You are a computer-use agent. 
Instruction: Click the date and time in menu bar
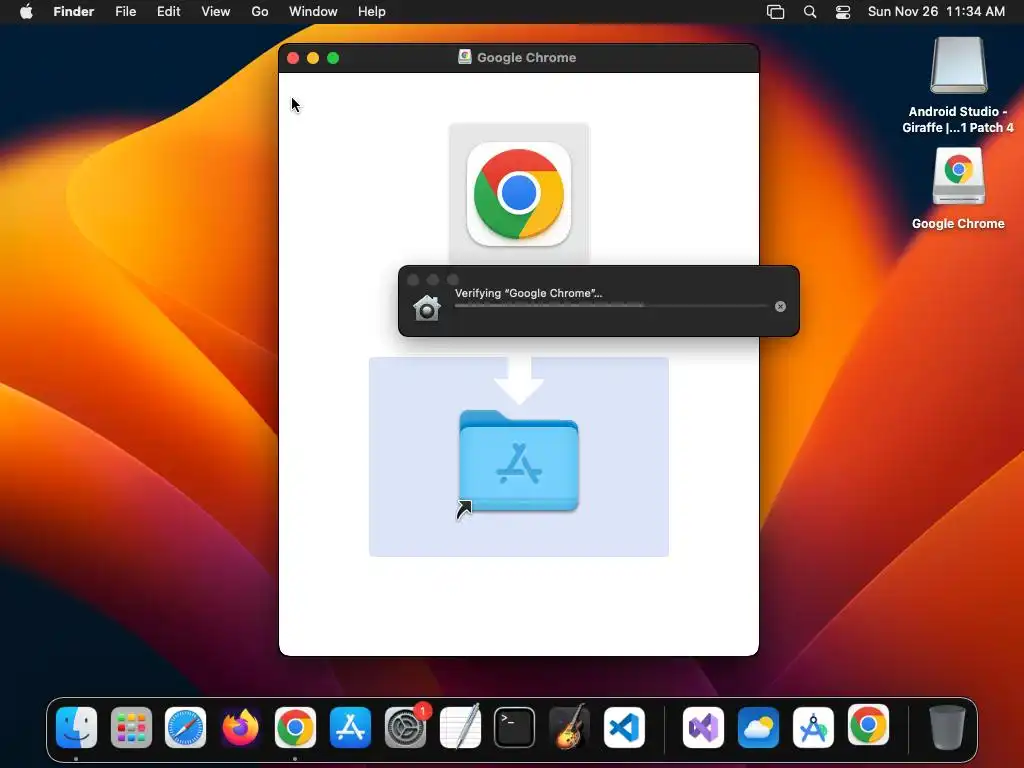(936, 12)
